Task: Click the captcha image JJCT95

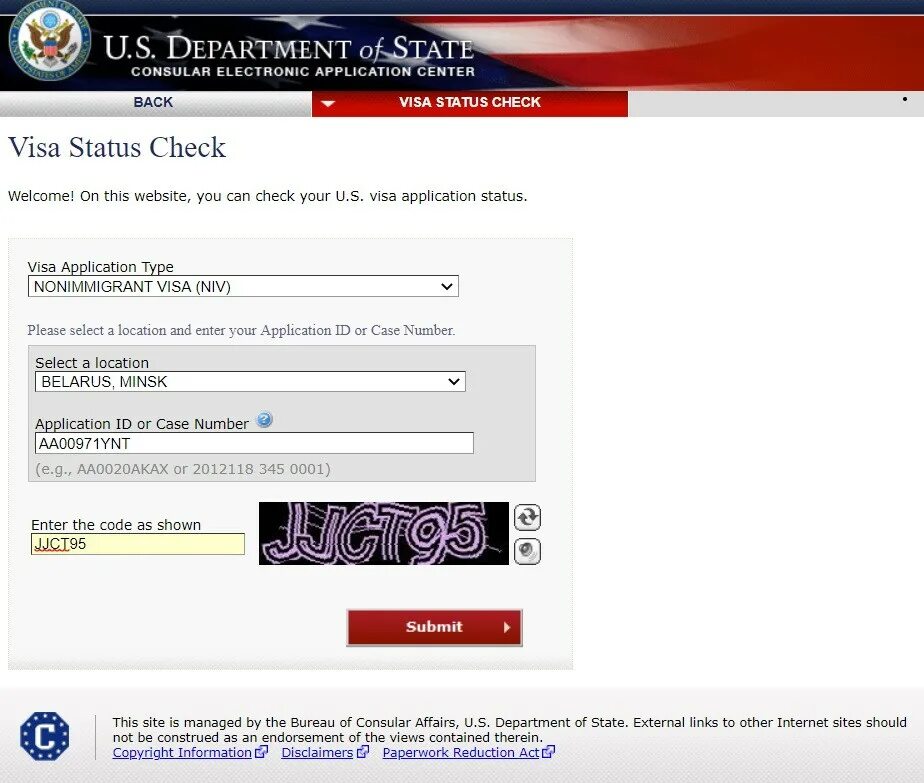Action: pyautogui.click(x=384, y=533)
